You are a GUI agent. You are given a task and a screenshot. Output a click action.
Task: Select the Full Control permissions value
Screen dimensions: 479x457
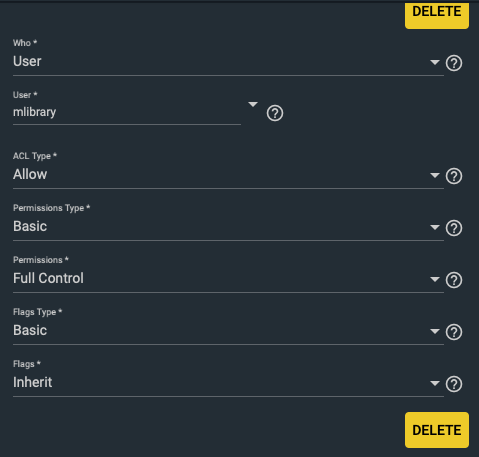[48, 278]
